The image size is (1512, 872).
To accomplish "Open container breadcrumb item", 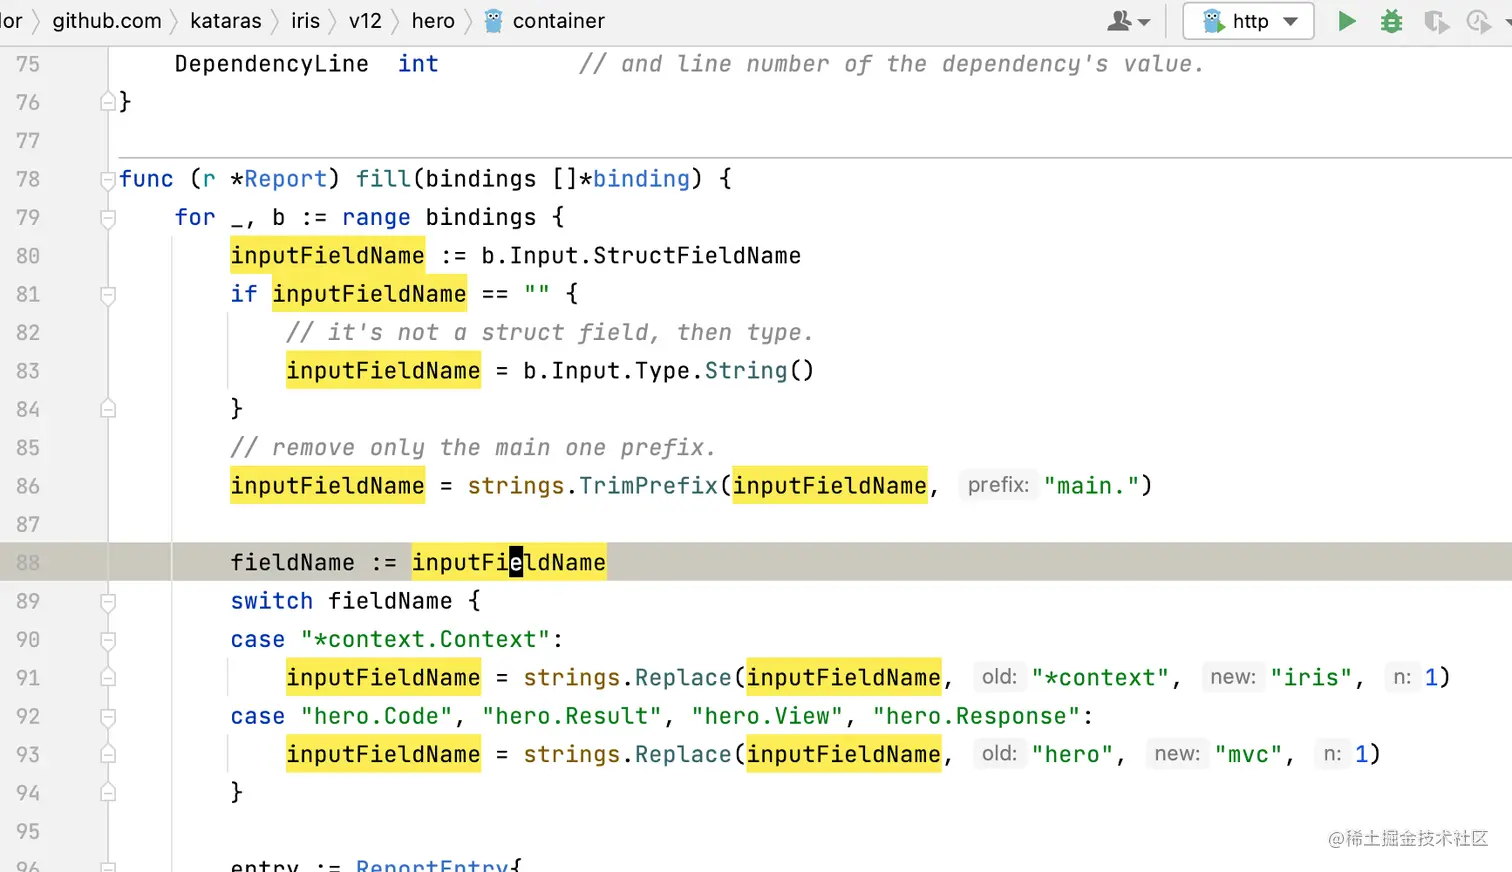I will coord(558,21).
